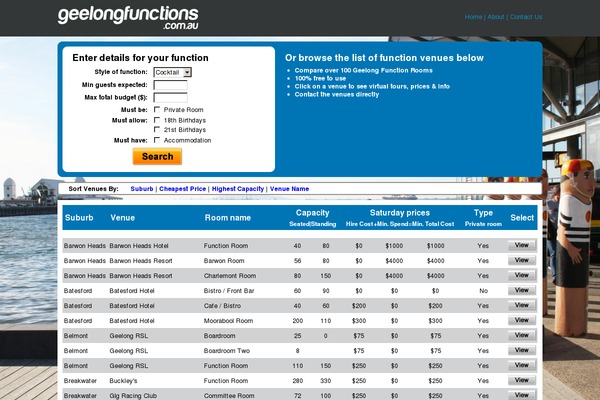Open the Home link in header
Image resolution: width=600 pixels, height=400 pixels.
point(473,17)
